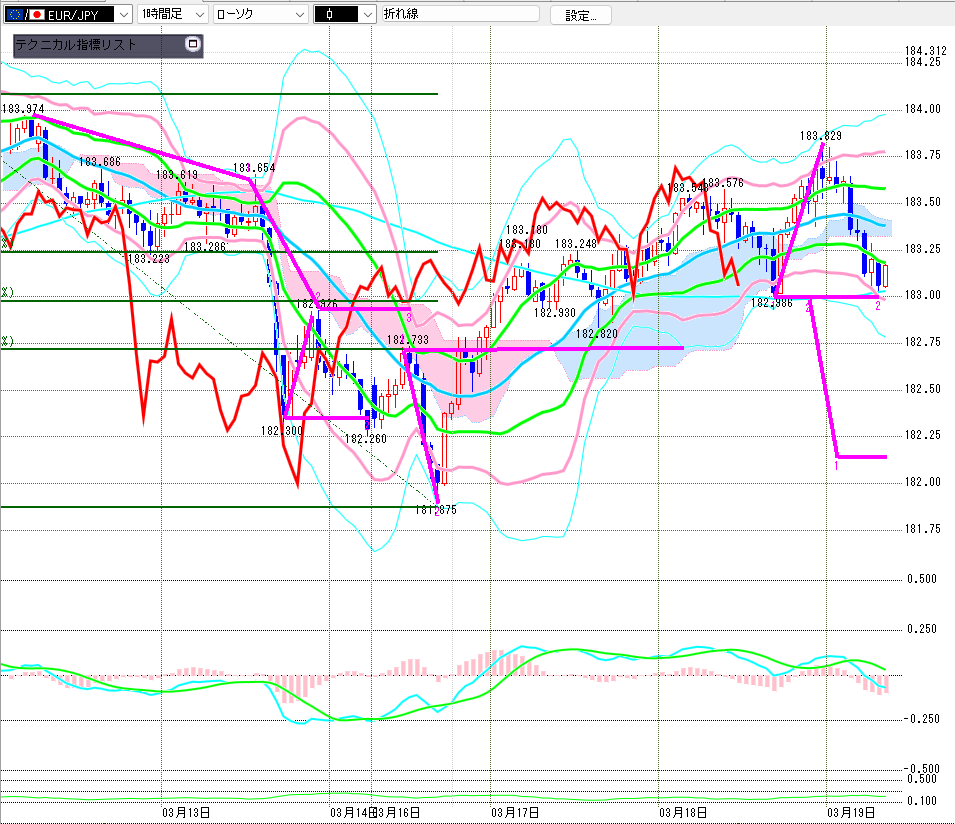This screenshot has height=824, width=955.
Task: Open the EUR/JPY currency pair dropdown
Action: pos(123,14)
